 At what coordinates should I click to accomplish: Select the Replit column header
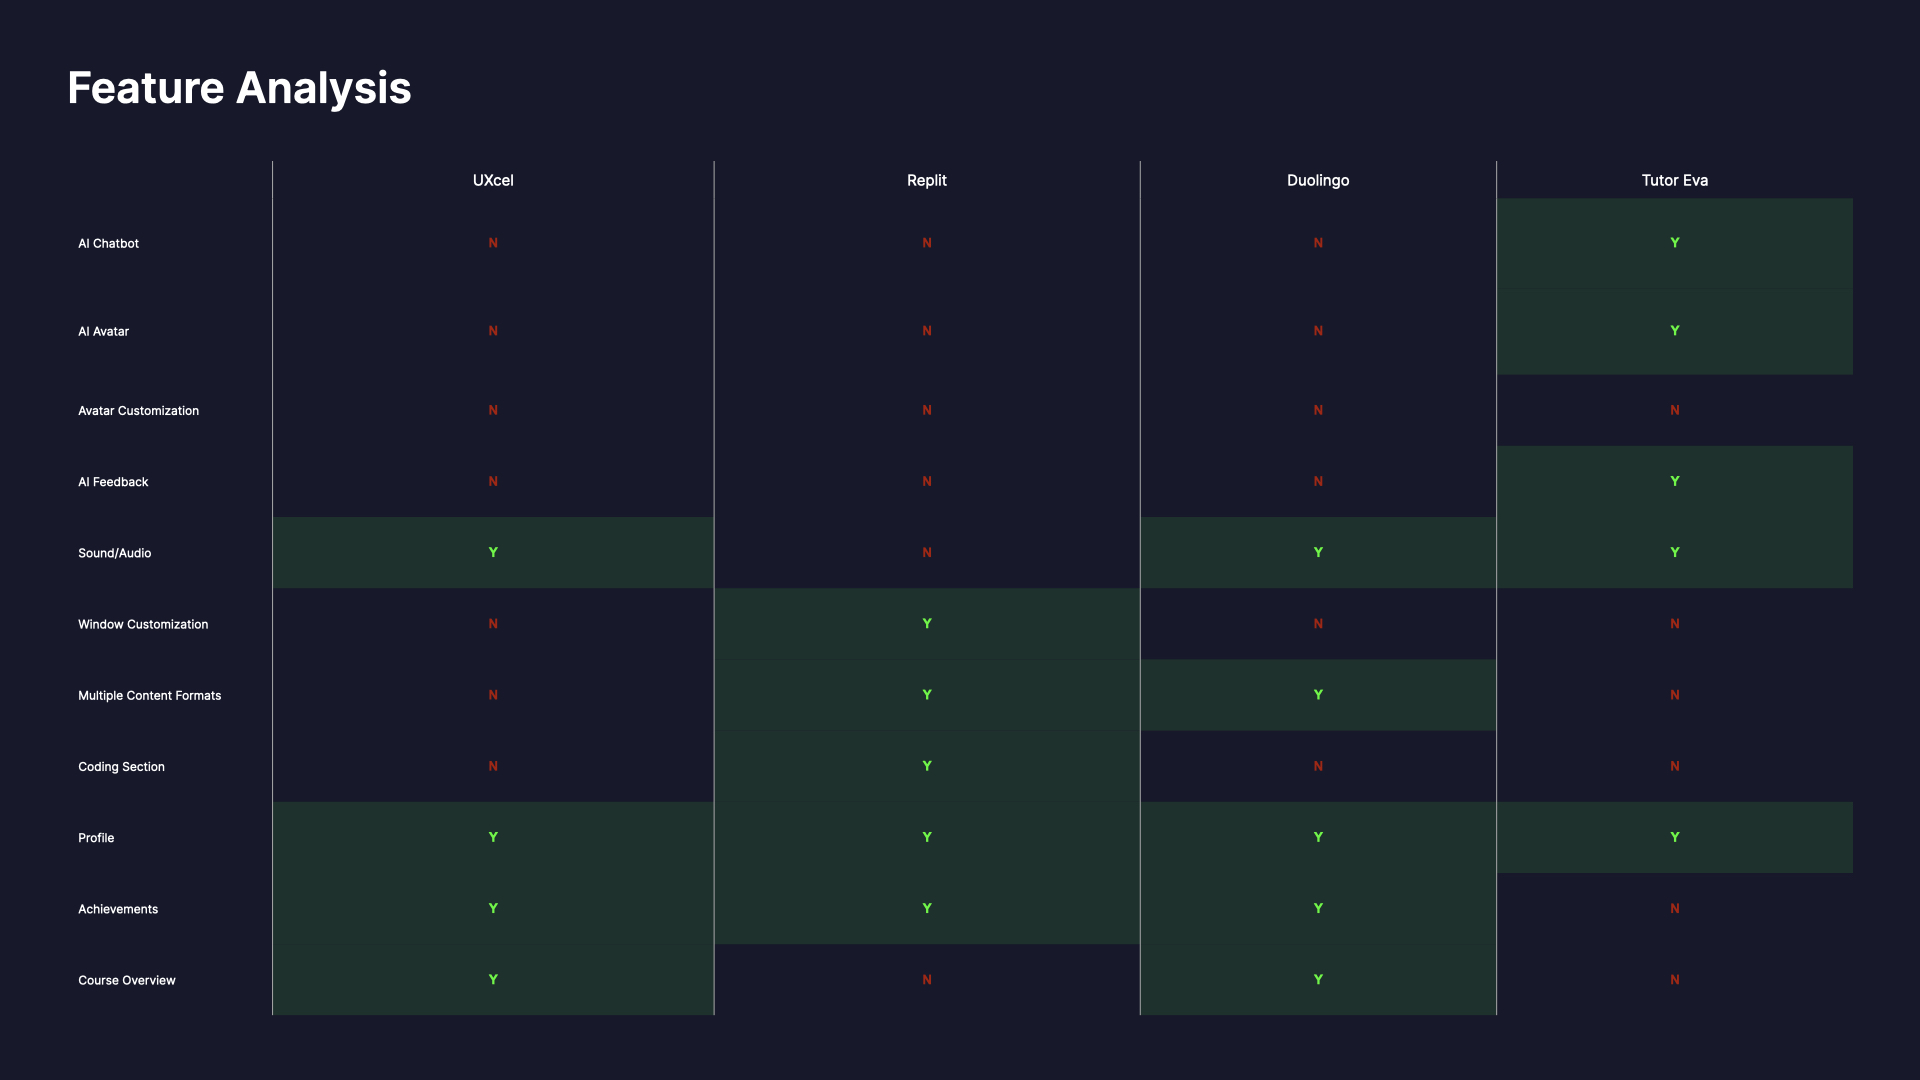point(927,180)
